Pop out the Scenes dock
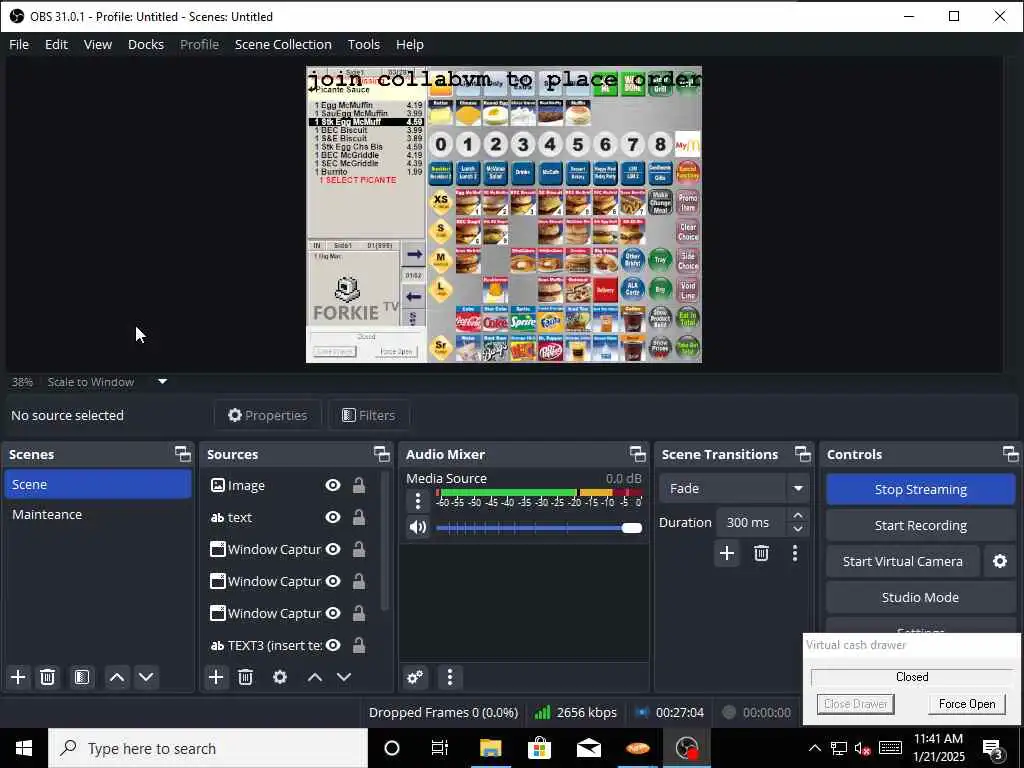The height and width of the screenshot is (768, 1024). click(x=183, y=454)
